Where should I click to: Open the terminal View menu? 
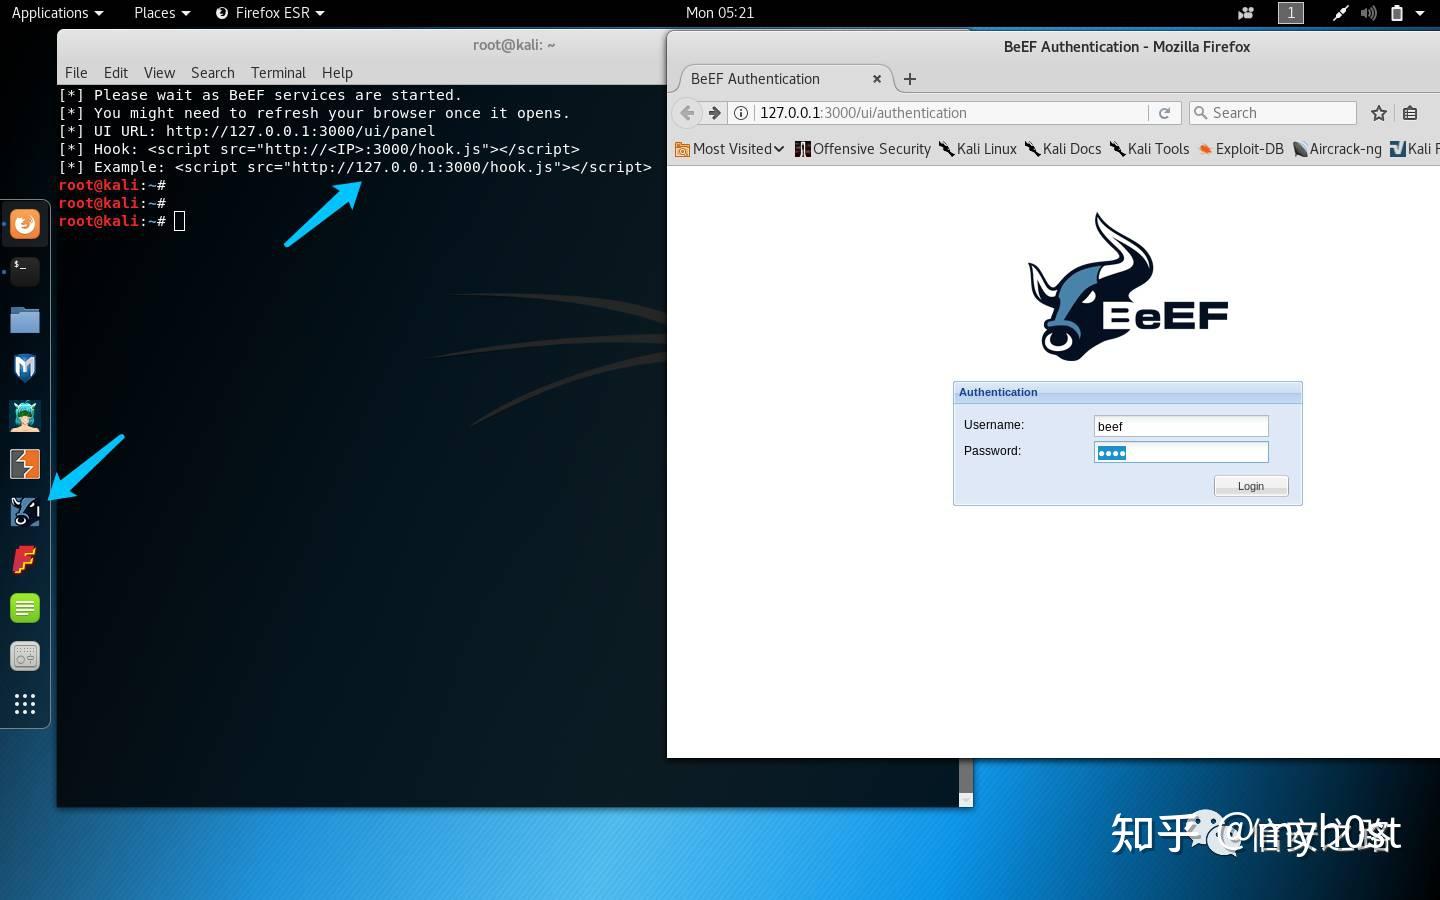[159, 73]
